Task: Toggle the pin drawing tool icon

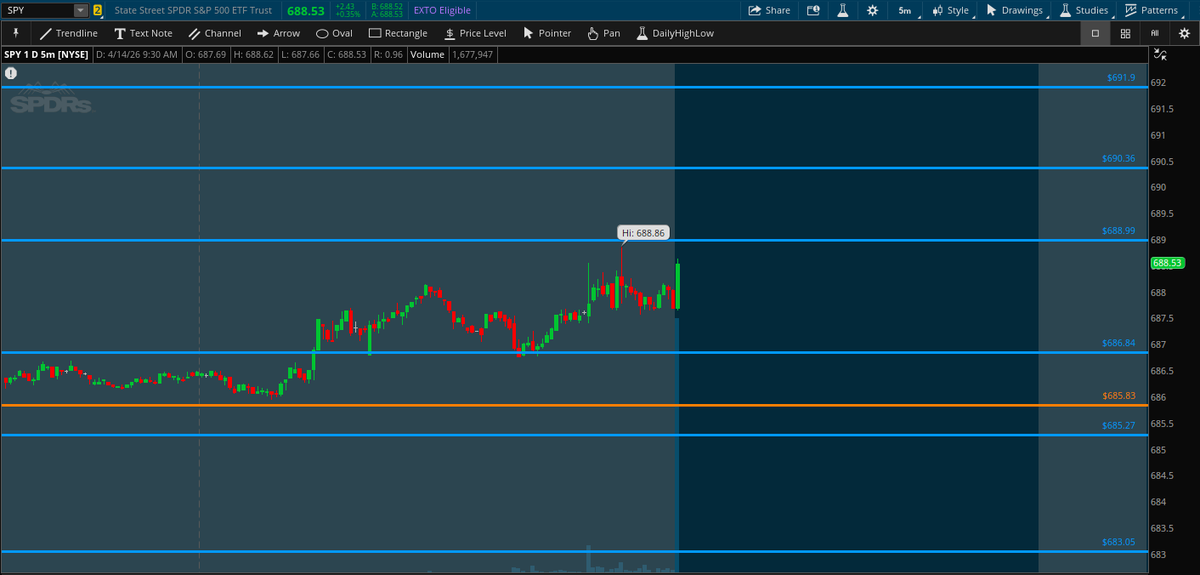Action: 15,33
